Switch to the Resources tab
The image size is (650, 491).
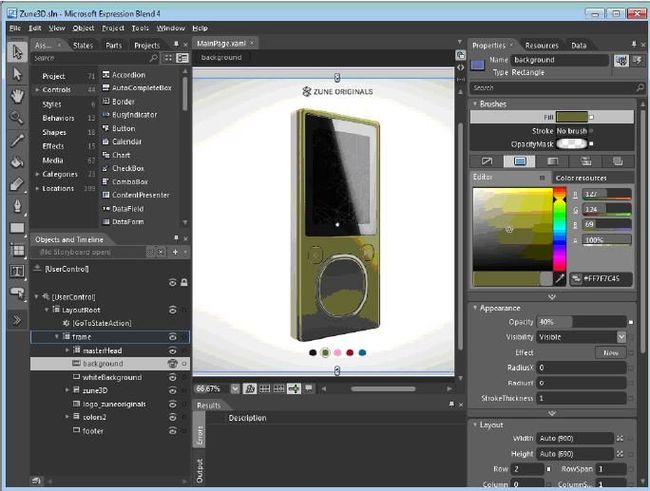(x=541, y=46)
